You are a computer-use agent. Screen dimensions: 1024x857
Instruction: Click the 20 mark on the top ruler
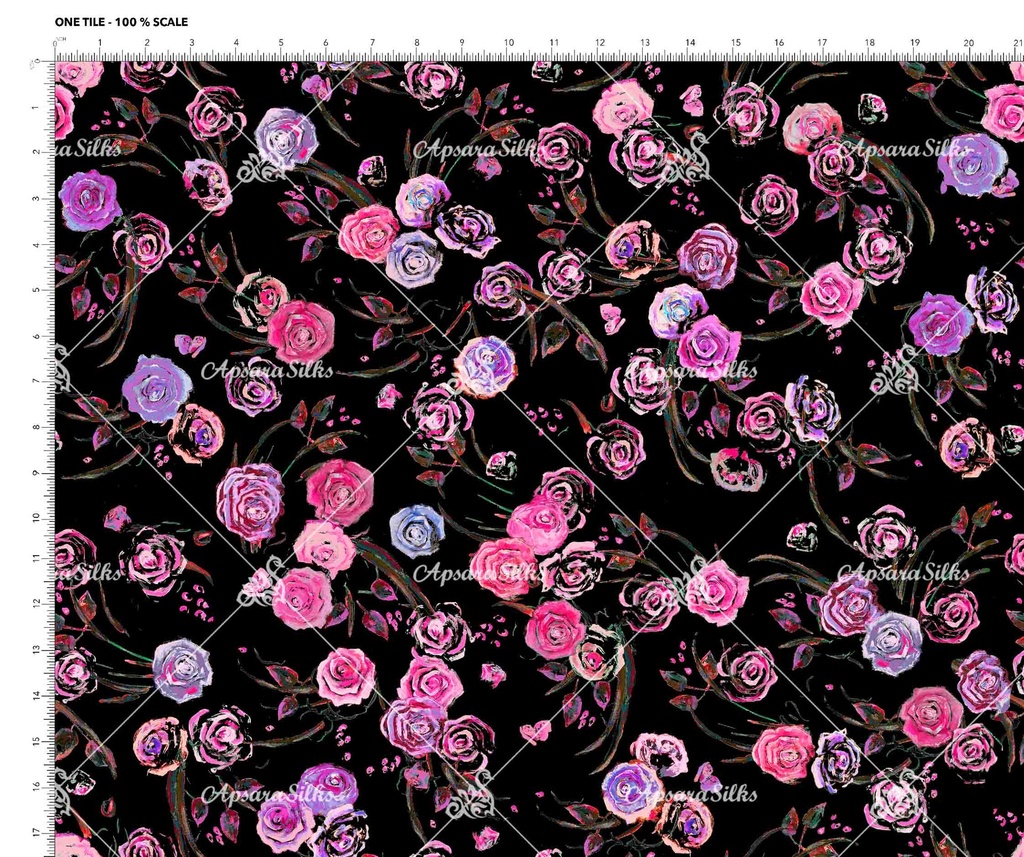click(968, 44)
